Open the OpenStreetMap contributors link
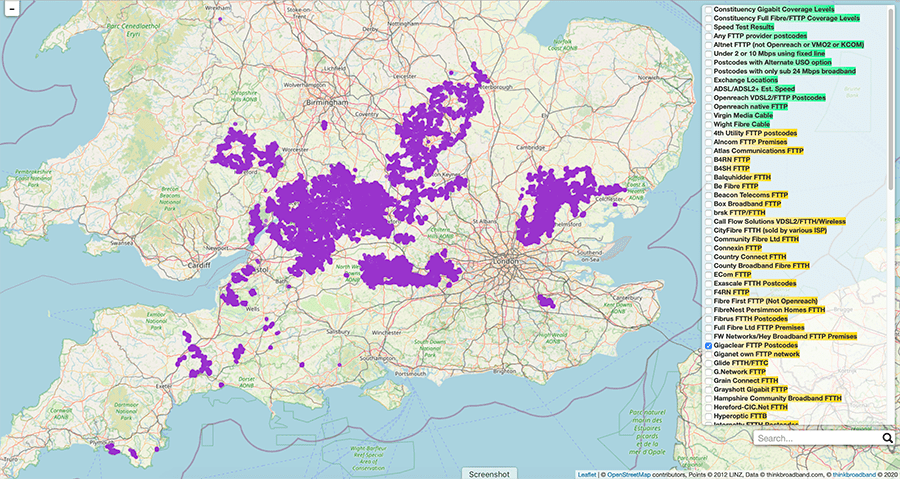 click(631, 474)
